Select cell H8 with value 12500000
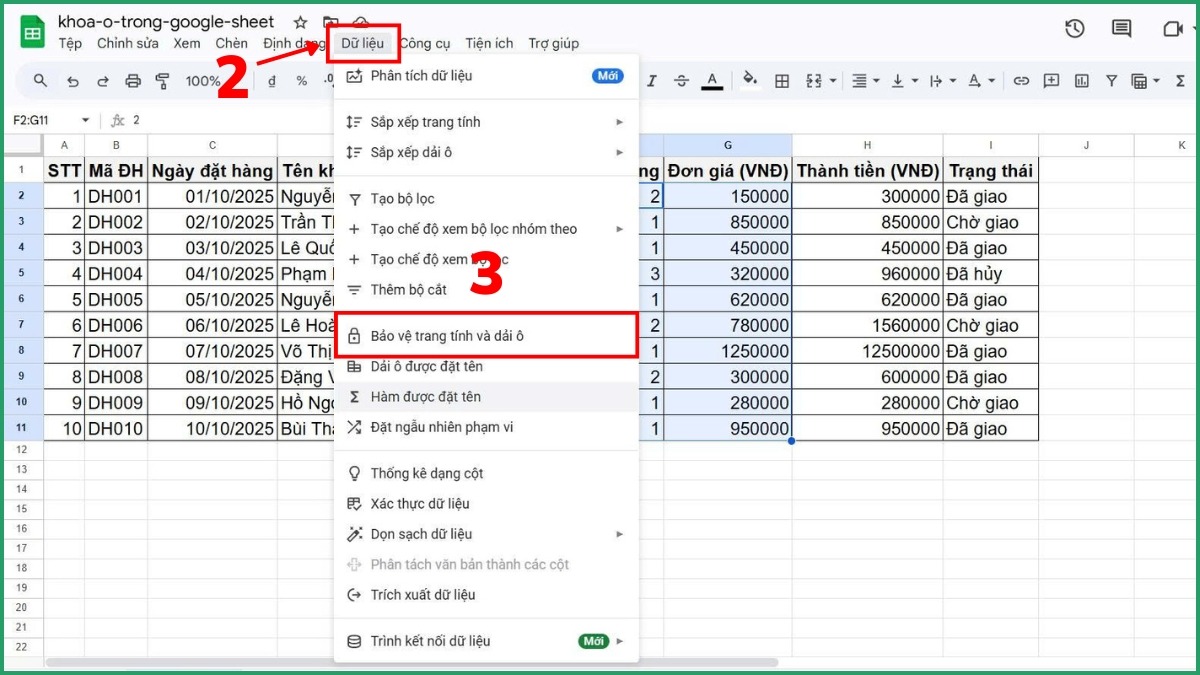Viewport: 1200px width, 675px height. [868, 351]
